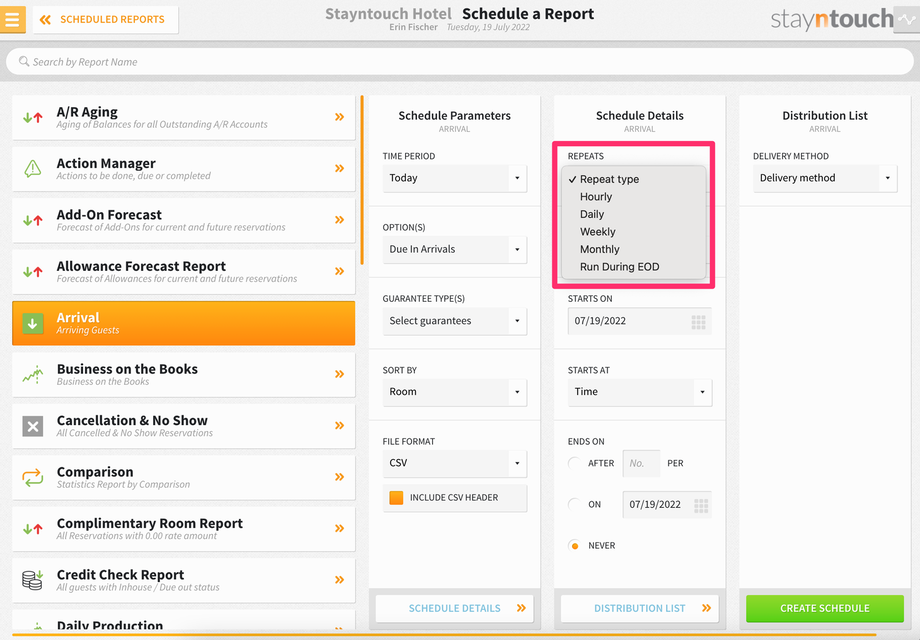Open Allowance Forecast Report via its chevrons

click(339, 272)
